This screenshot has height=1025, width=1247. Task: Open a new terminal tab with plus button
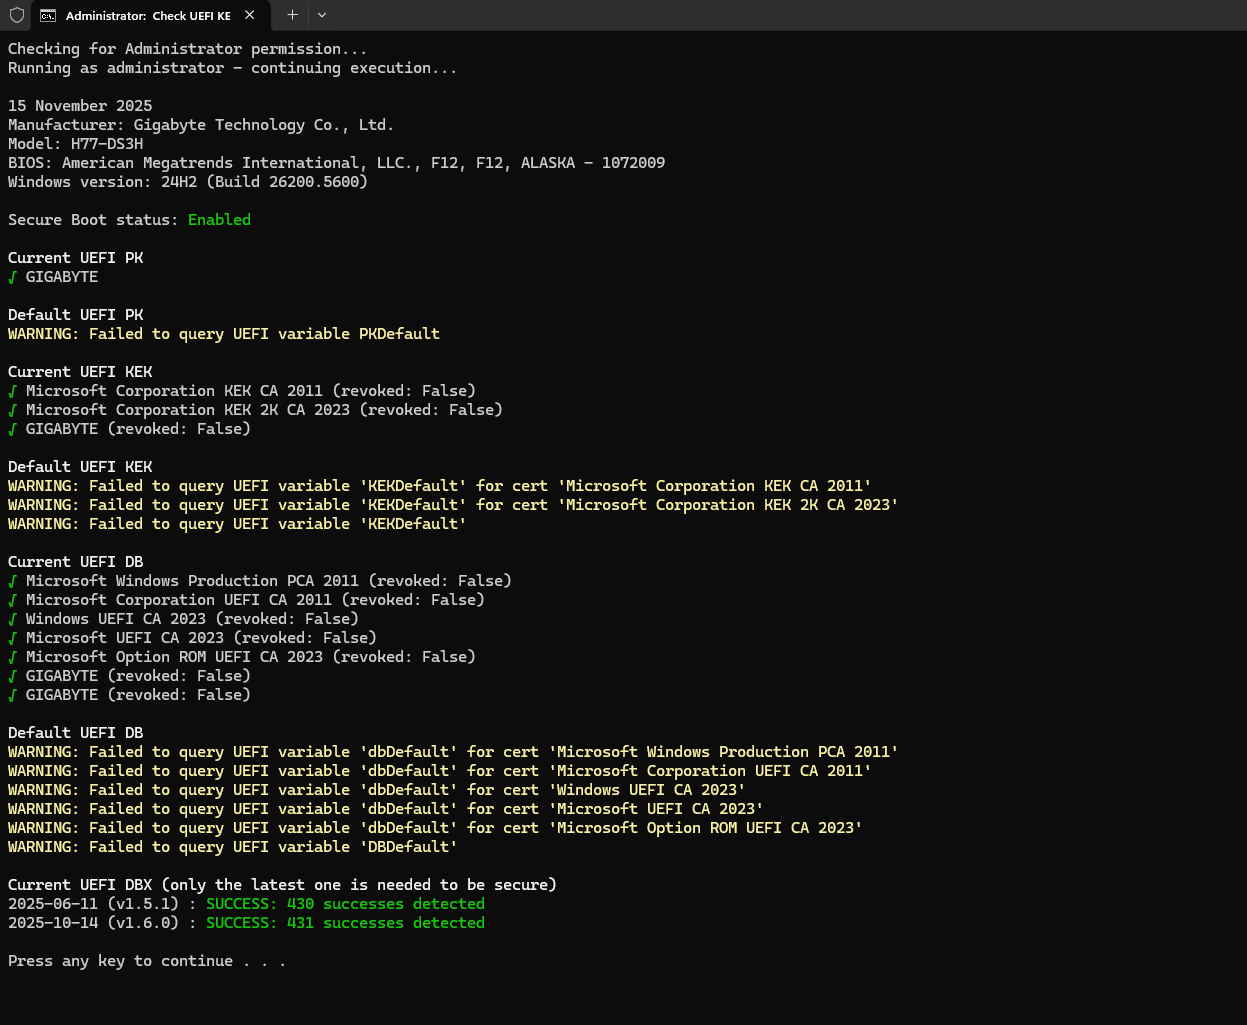tap(292, 15)
